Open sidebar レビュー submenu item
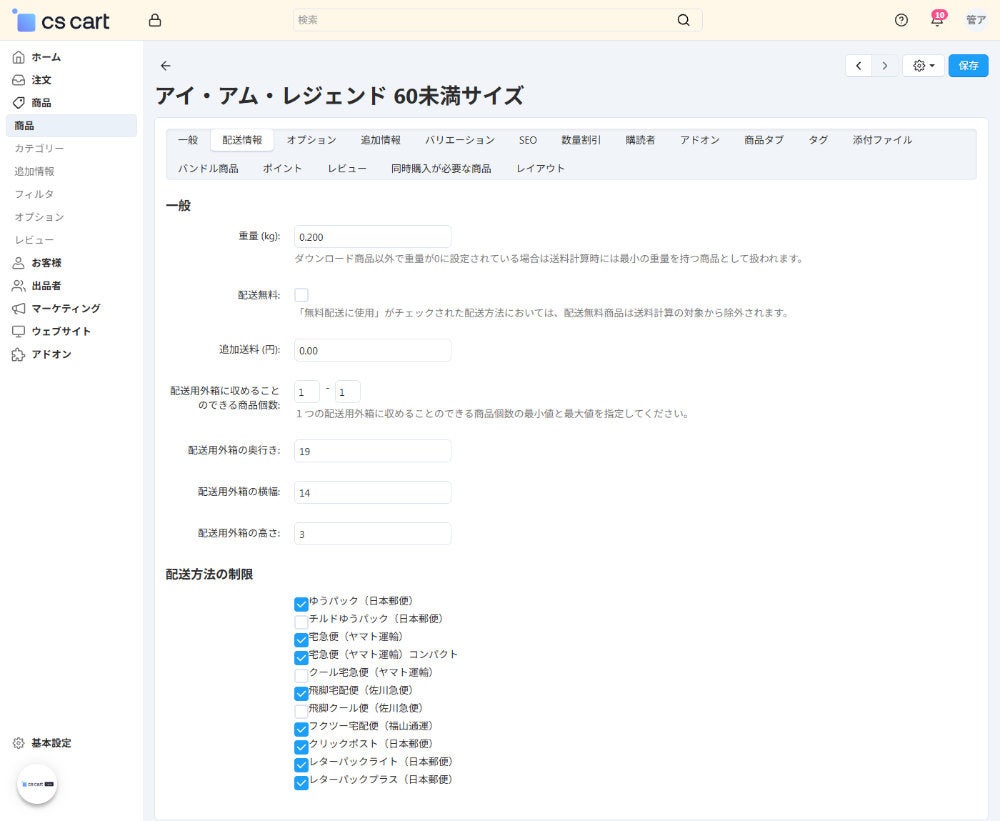Image resolution: width=1000 pixels, height=821 pixels. 34,240
